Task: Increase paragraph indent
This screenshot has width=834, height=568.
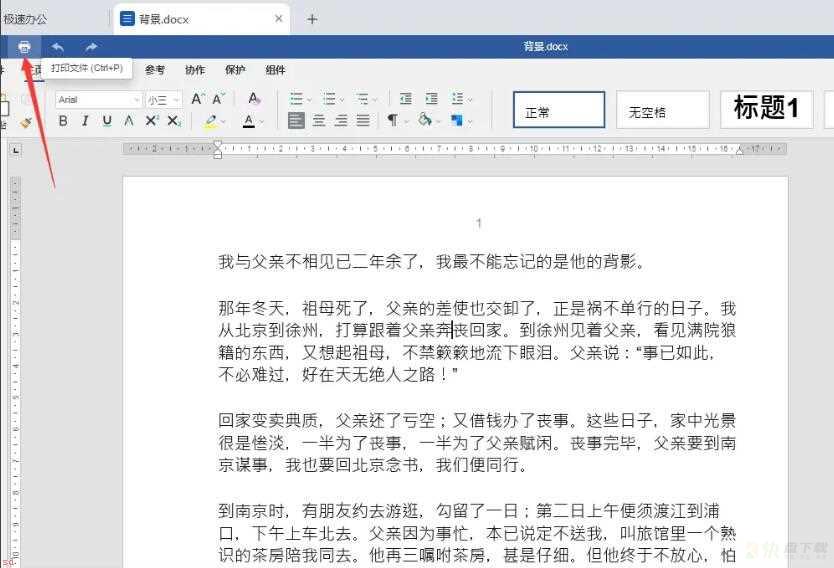Action: [432, 99]
